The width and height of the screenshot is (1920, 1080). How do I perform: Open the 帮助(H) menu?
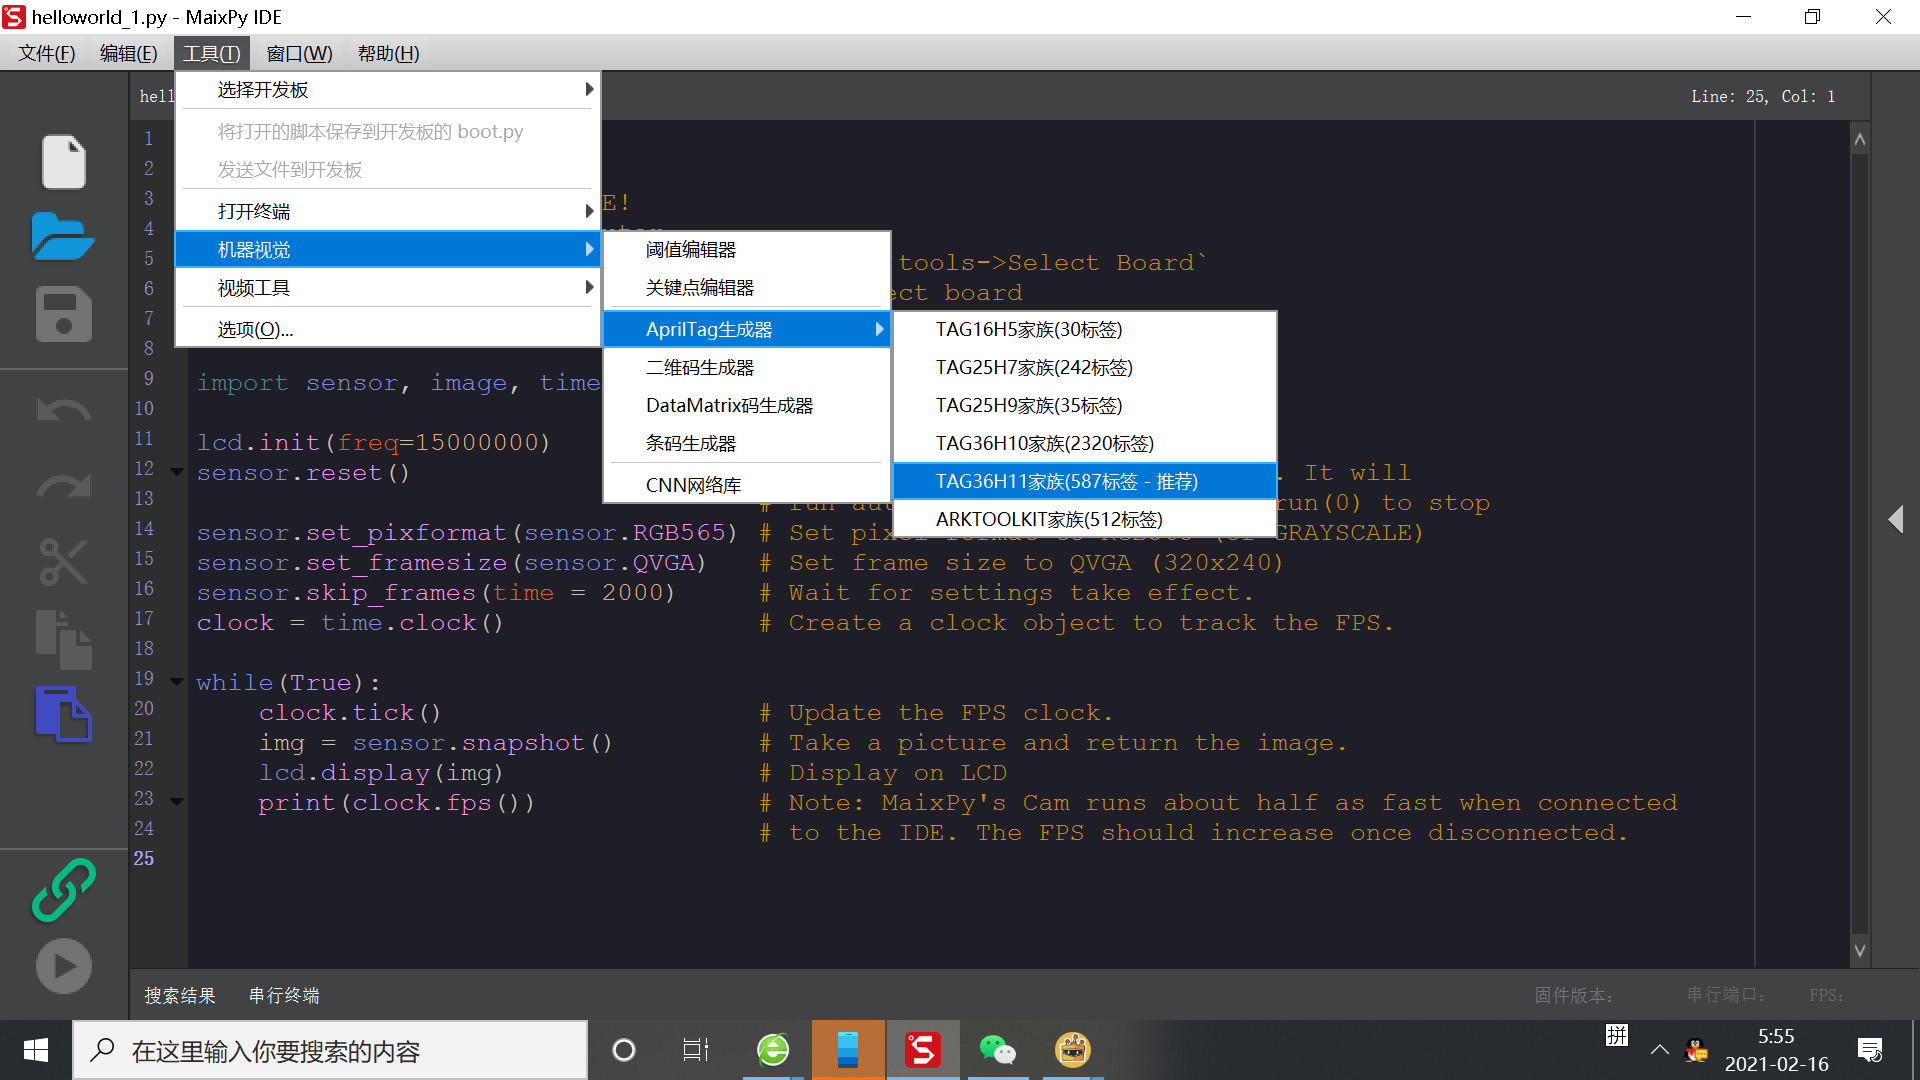point(388,53)
